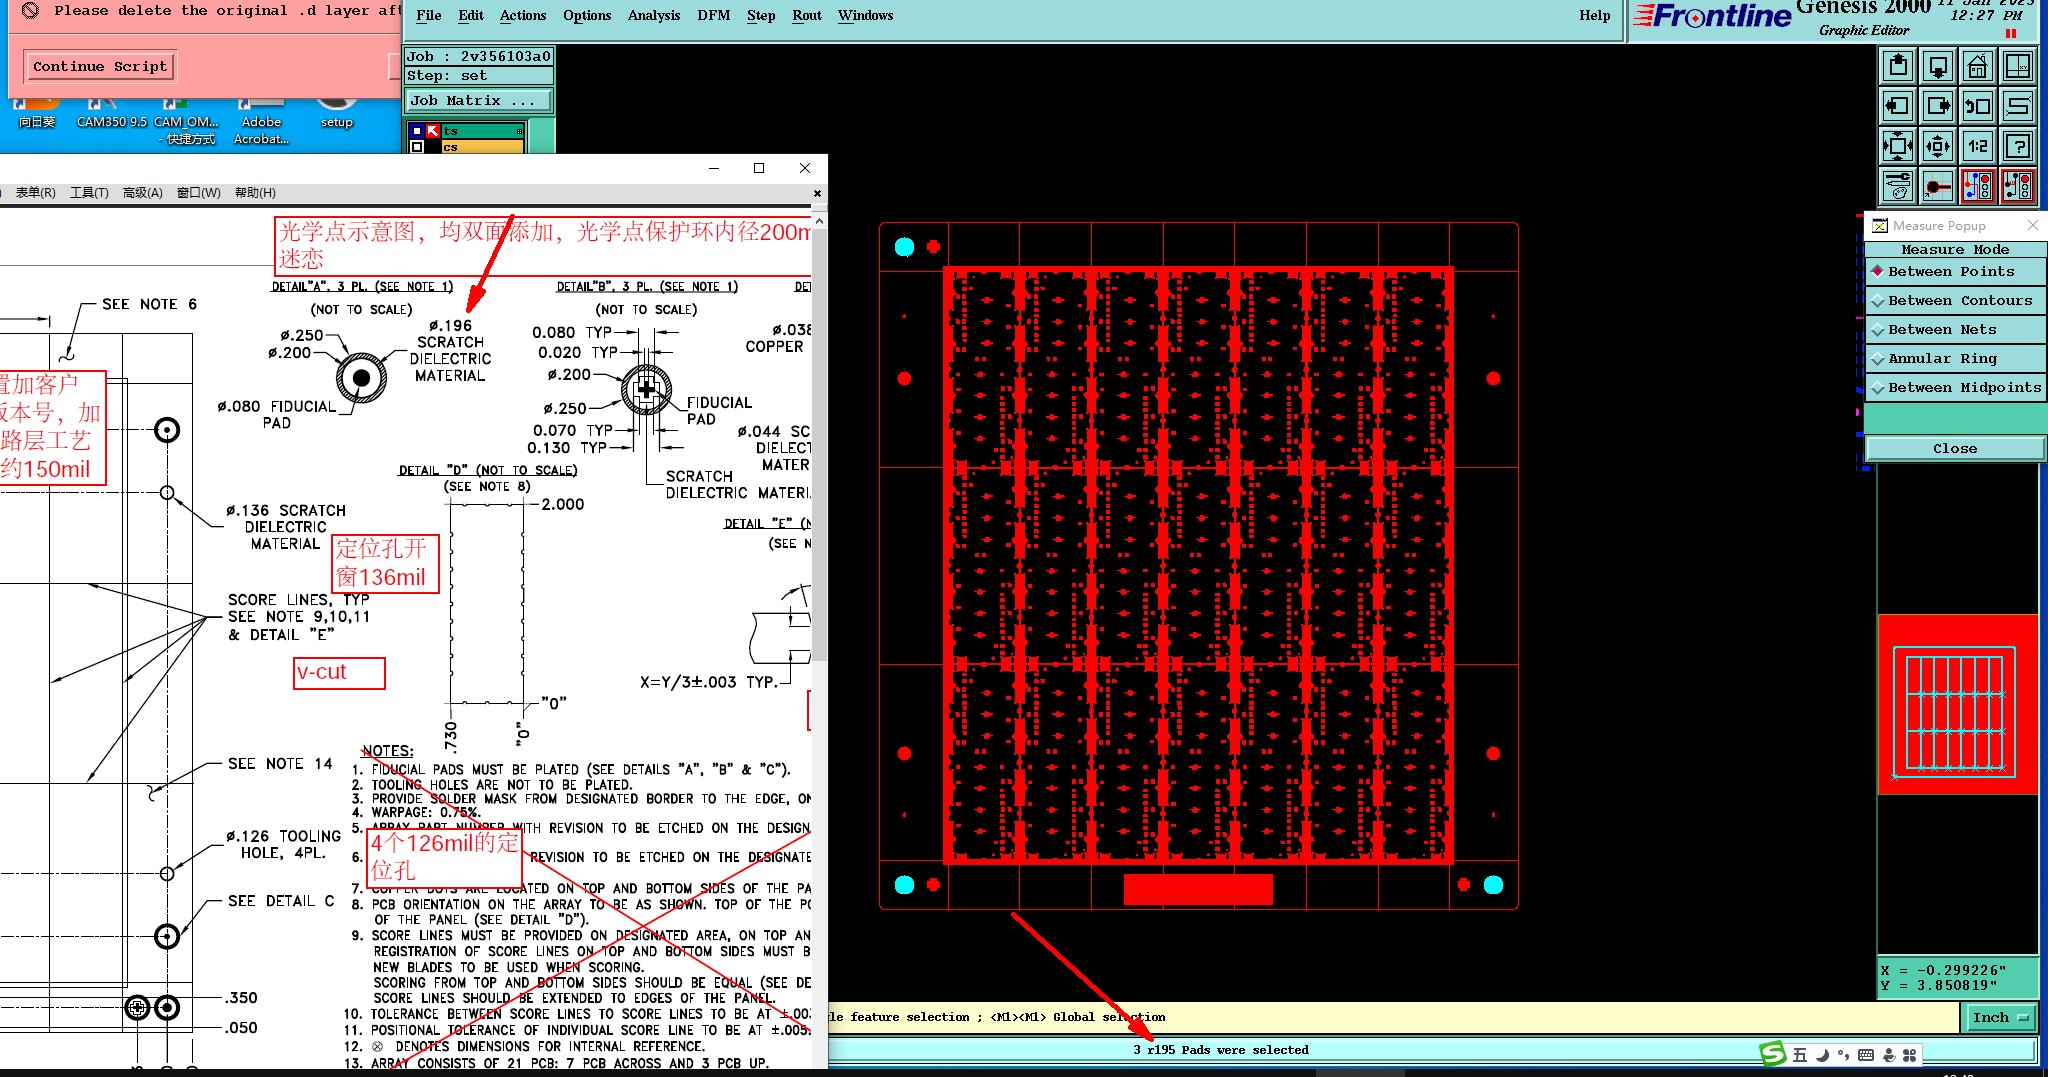Viewport: 2048px width, 1077px height.
Task: Open the Adobe Acrobat desktop shortcut
Action: [262, 120]
